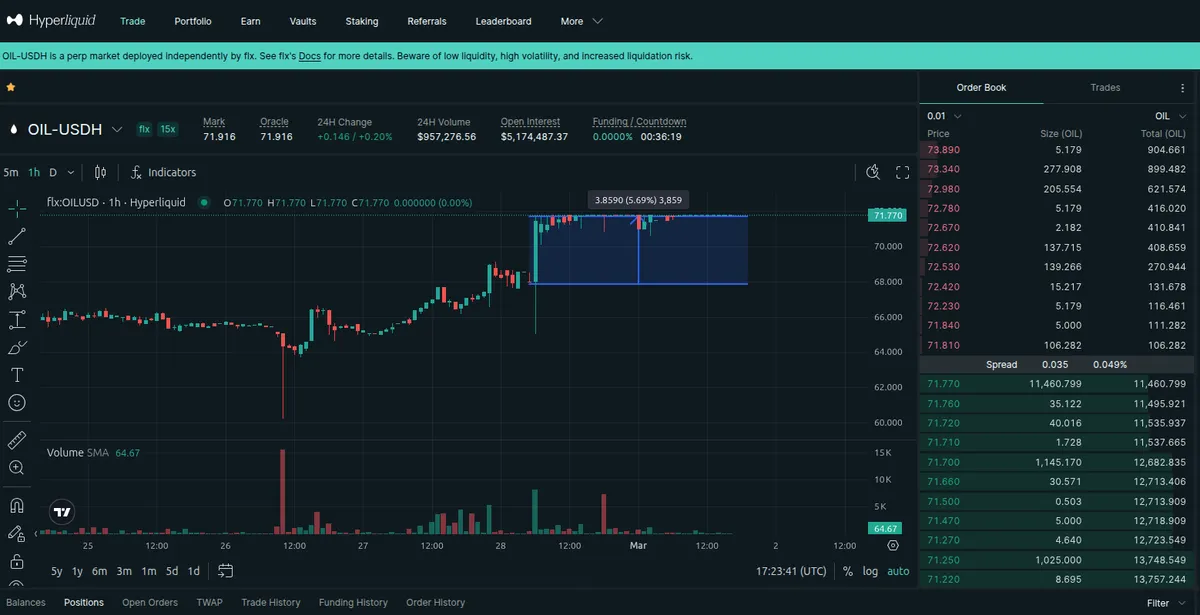
Task: Open the Balances tab
Action: 26,603
